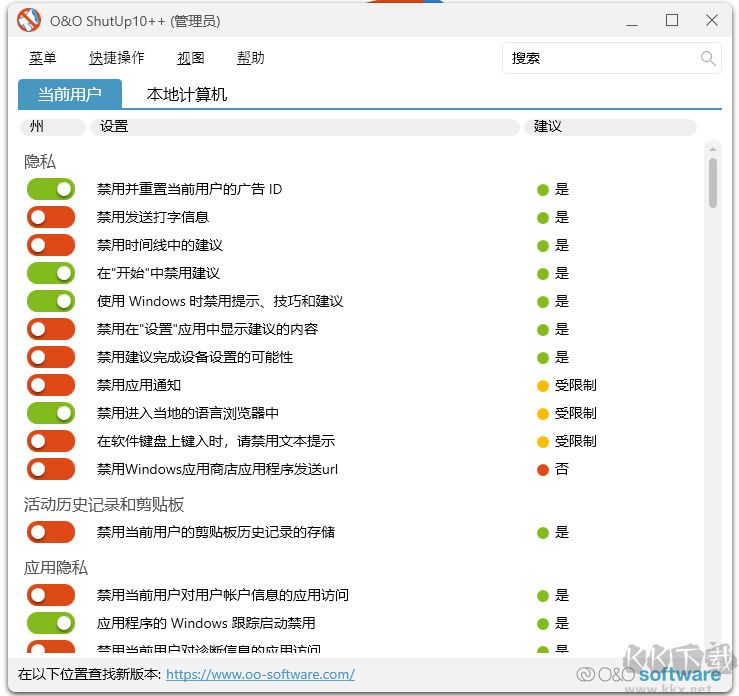Screen dimensions: 739x696
Task: Click 是 label for 在"开始"中禁用建议 row
Action: (x=562, y=273)
